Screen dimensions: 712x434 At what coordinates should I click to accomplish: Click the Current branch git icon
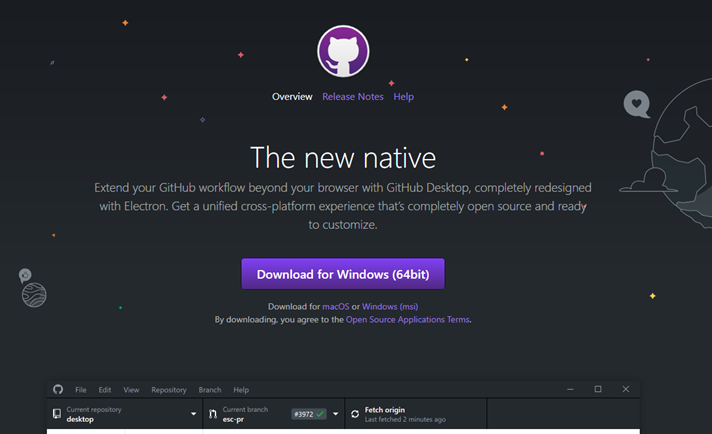213,414
